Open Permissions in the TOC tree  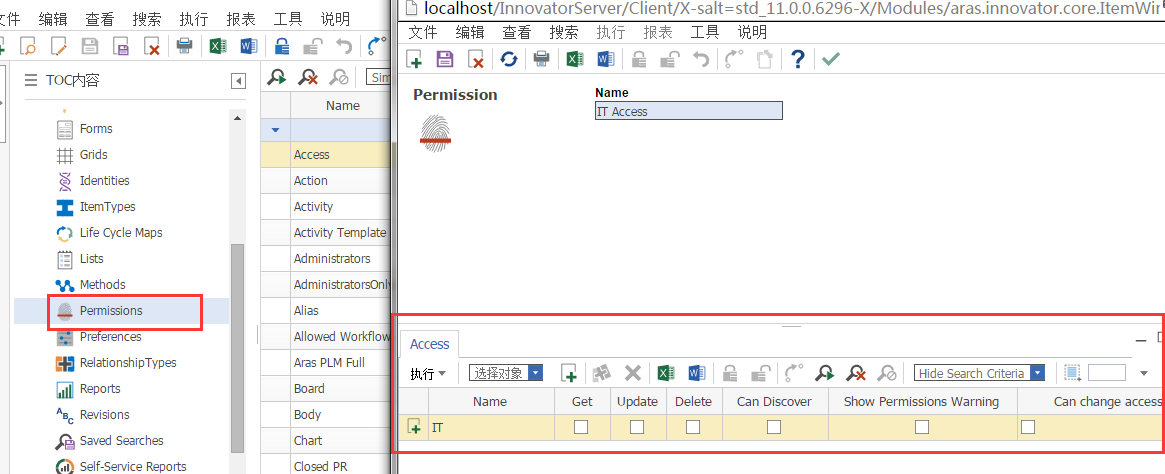pos(111,311)
